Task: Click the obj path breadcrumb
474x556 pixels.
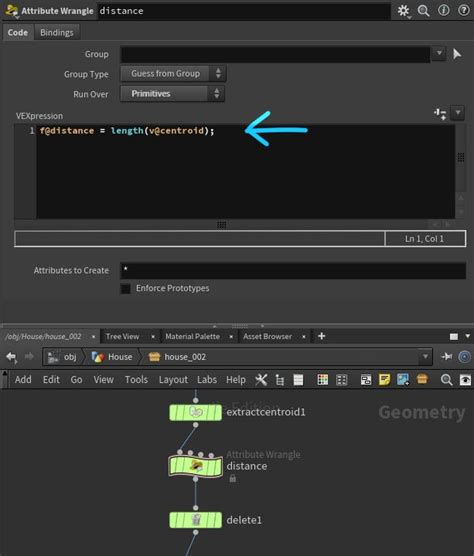Action: [x=63, y=357]
